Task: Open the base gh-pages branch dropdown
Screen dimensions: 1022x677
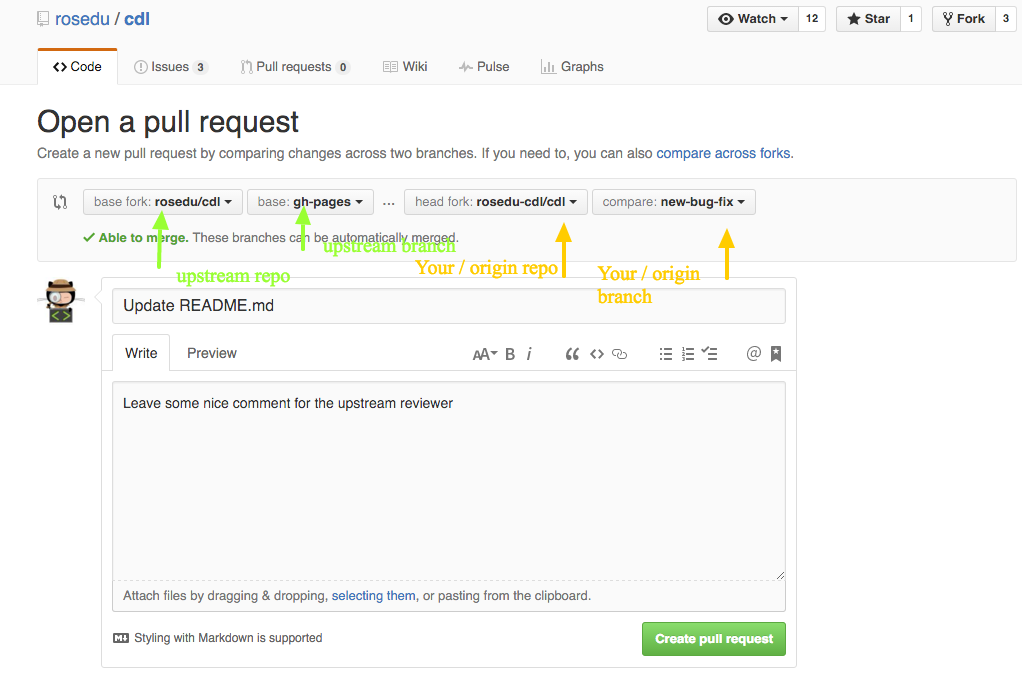Action: pyautogui.click(x=310, y=202)
